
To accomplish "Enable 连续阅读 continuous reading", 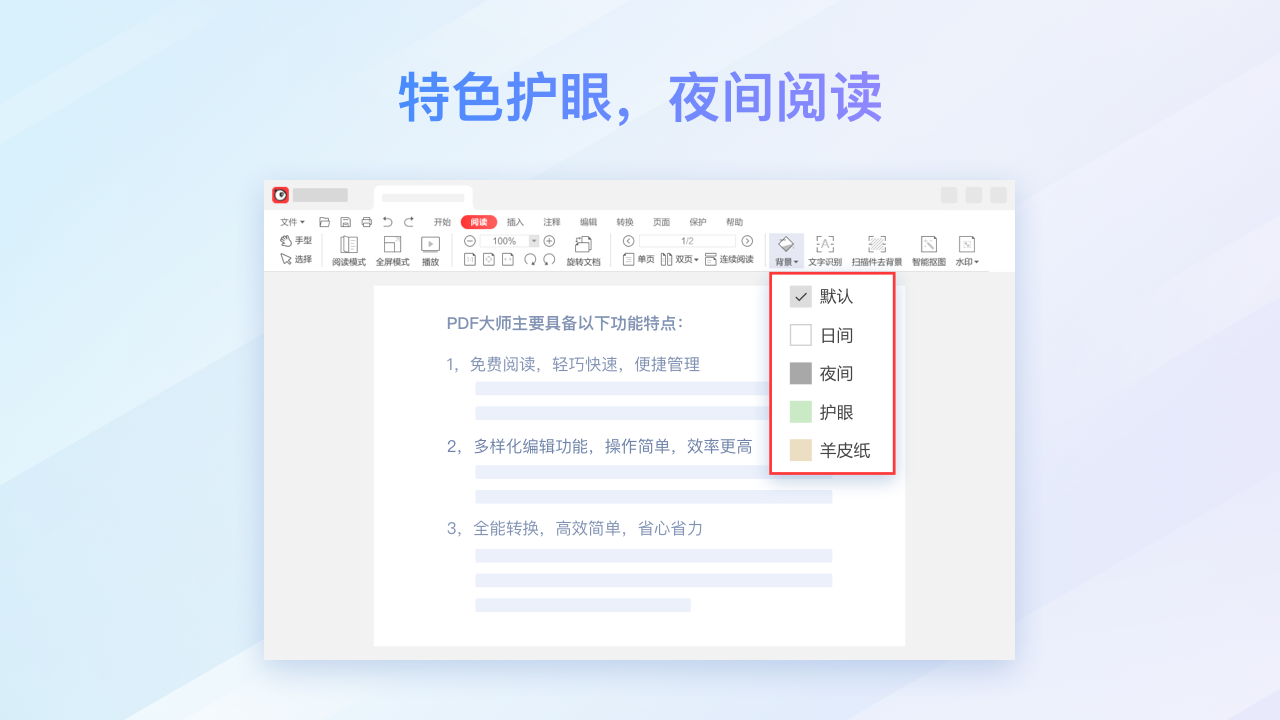I will [x=729, y=259].
